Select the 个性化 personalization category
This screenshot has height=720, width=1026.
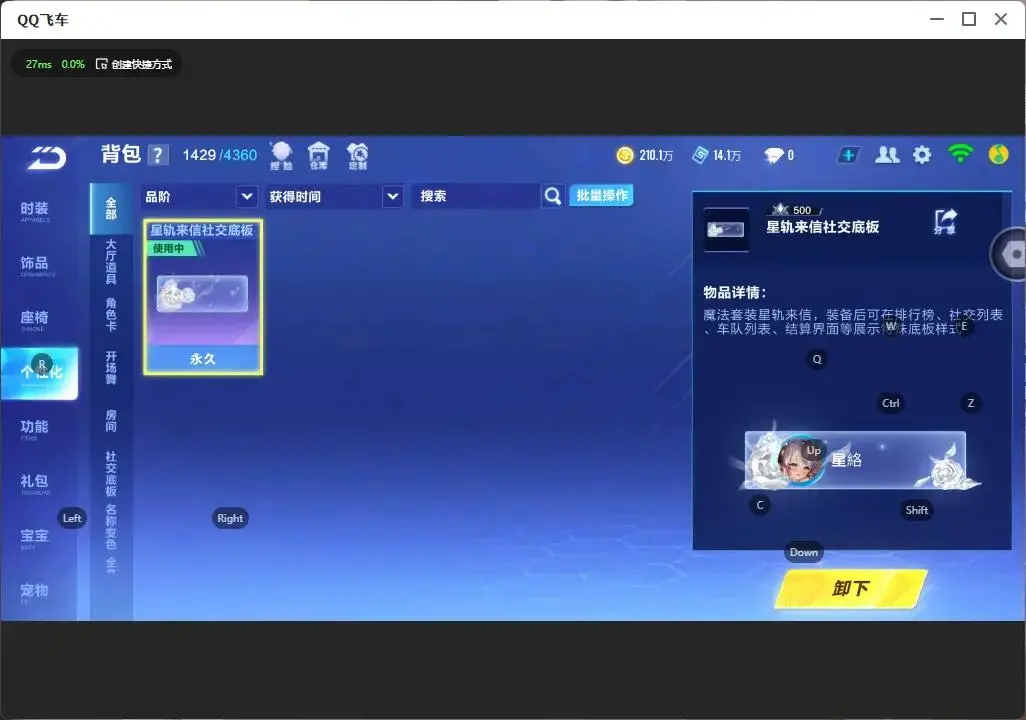tap(40, 373)
